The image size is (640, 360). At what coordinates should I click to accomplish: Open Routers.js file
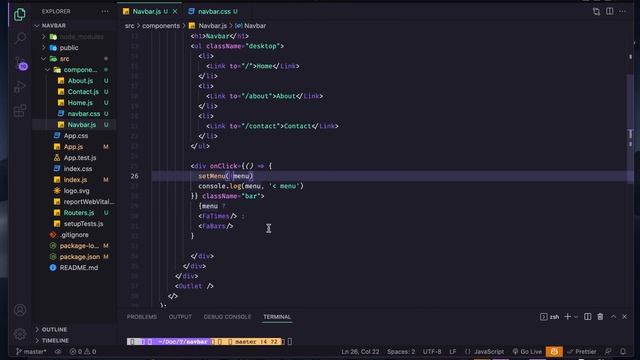tap(78, 213)
